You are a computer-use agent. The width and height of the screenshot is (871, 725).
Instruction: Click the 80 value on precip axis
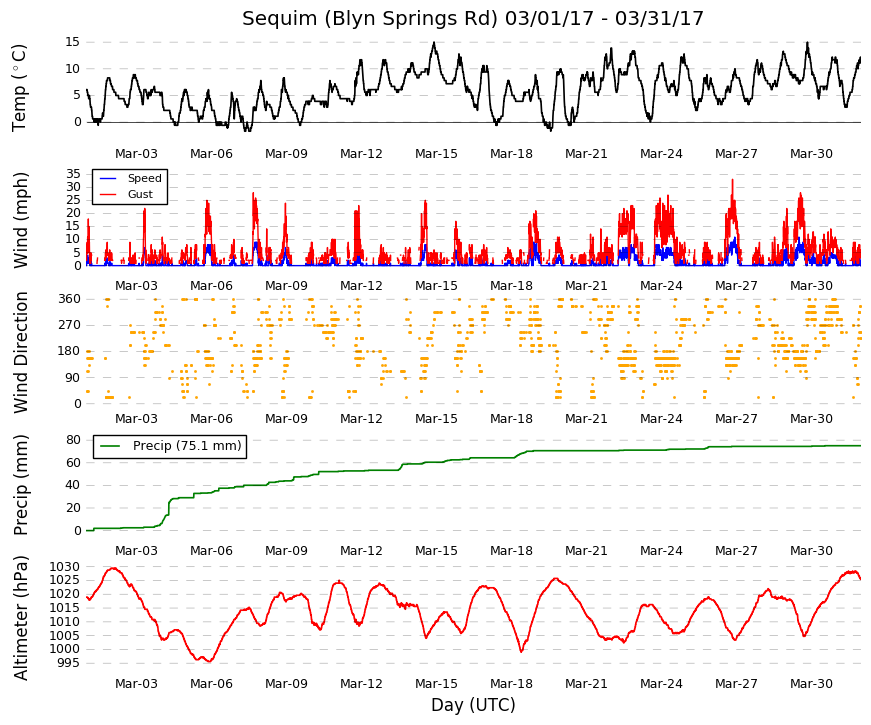(73, 440)
